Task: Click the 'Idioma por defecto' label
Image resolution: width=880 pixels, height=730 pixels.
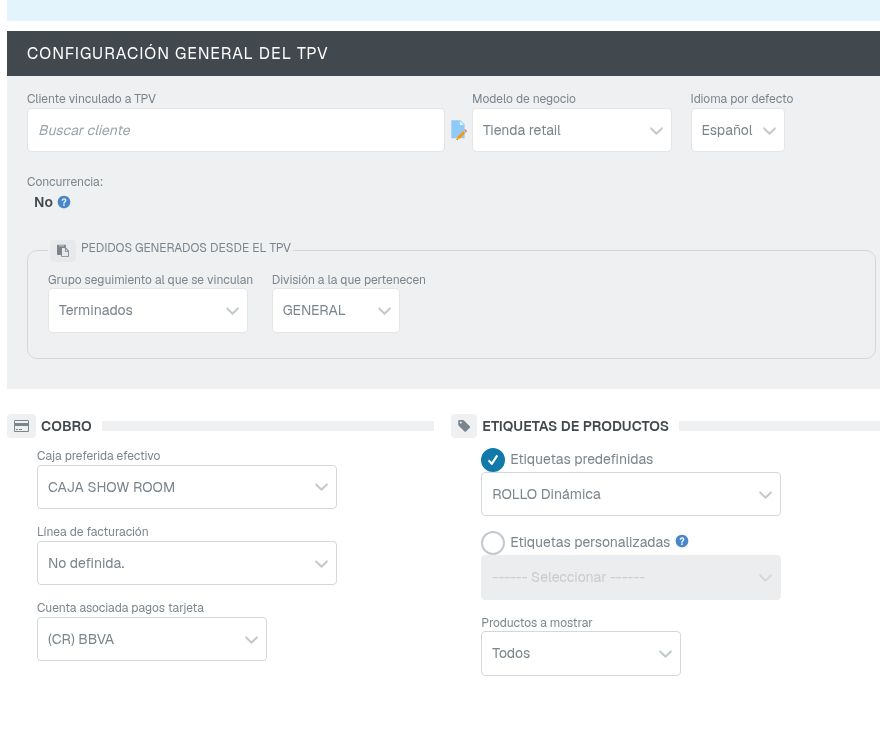Action: click(741, 99)
